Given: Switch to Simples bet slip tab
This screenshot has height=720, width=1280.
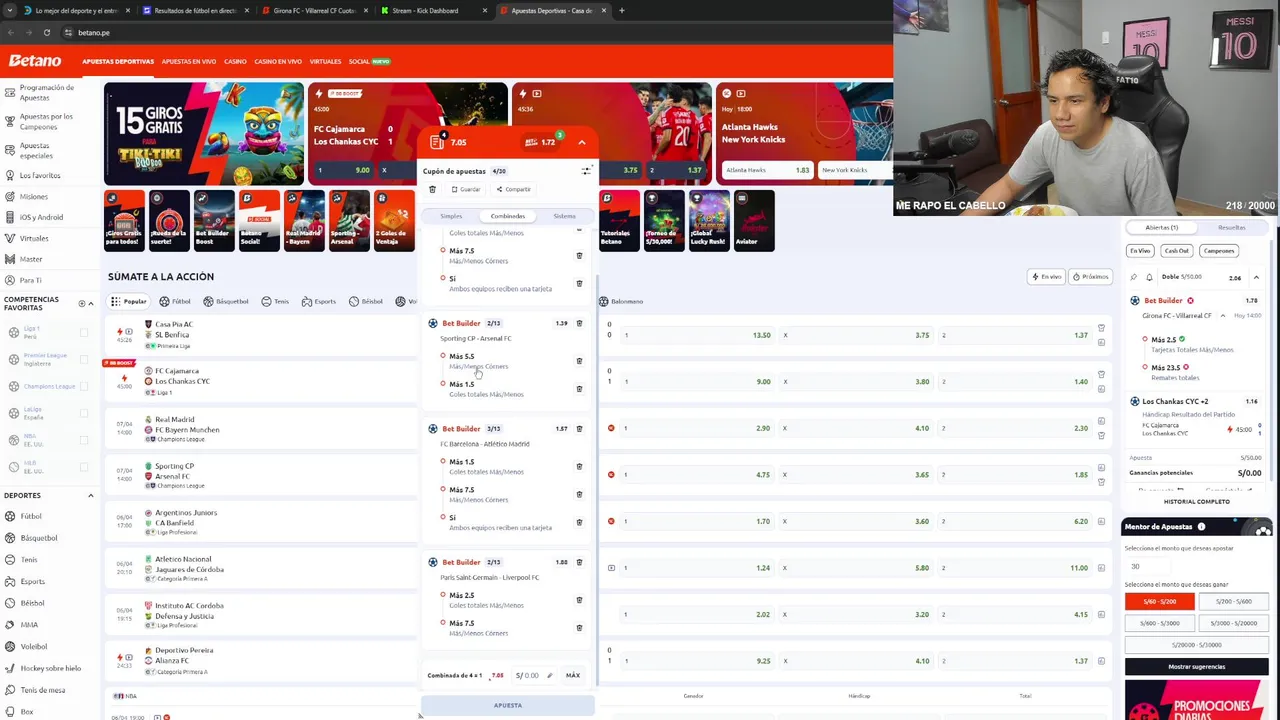Looking at the screenshot, I should [x=451, y=216].
